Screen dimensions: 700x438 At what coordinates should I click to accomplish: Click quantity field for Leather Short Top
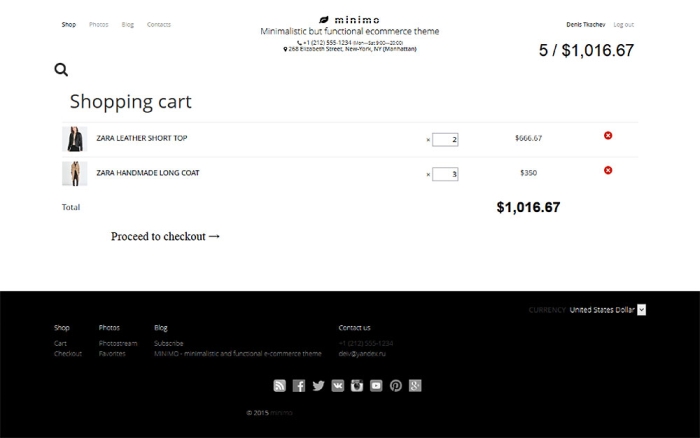(445, 139)
